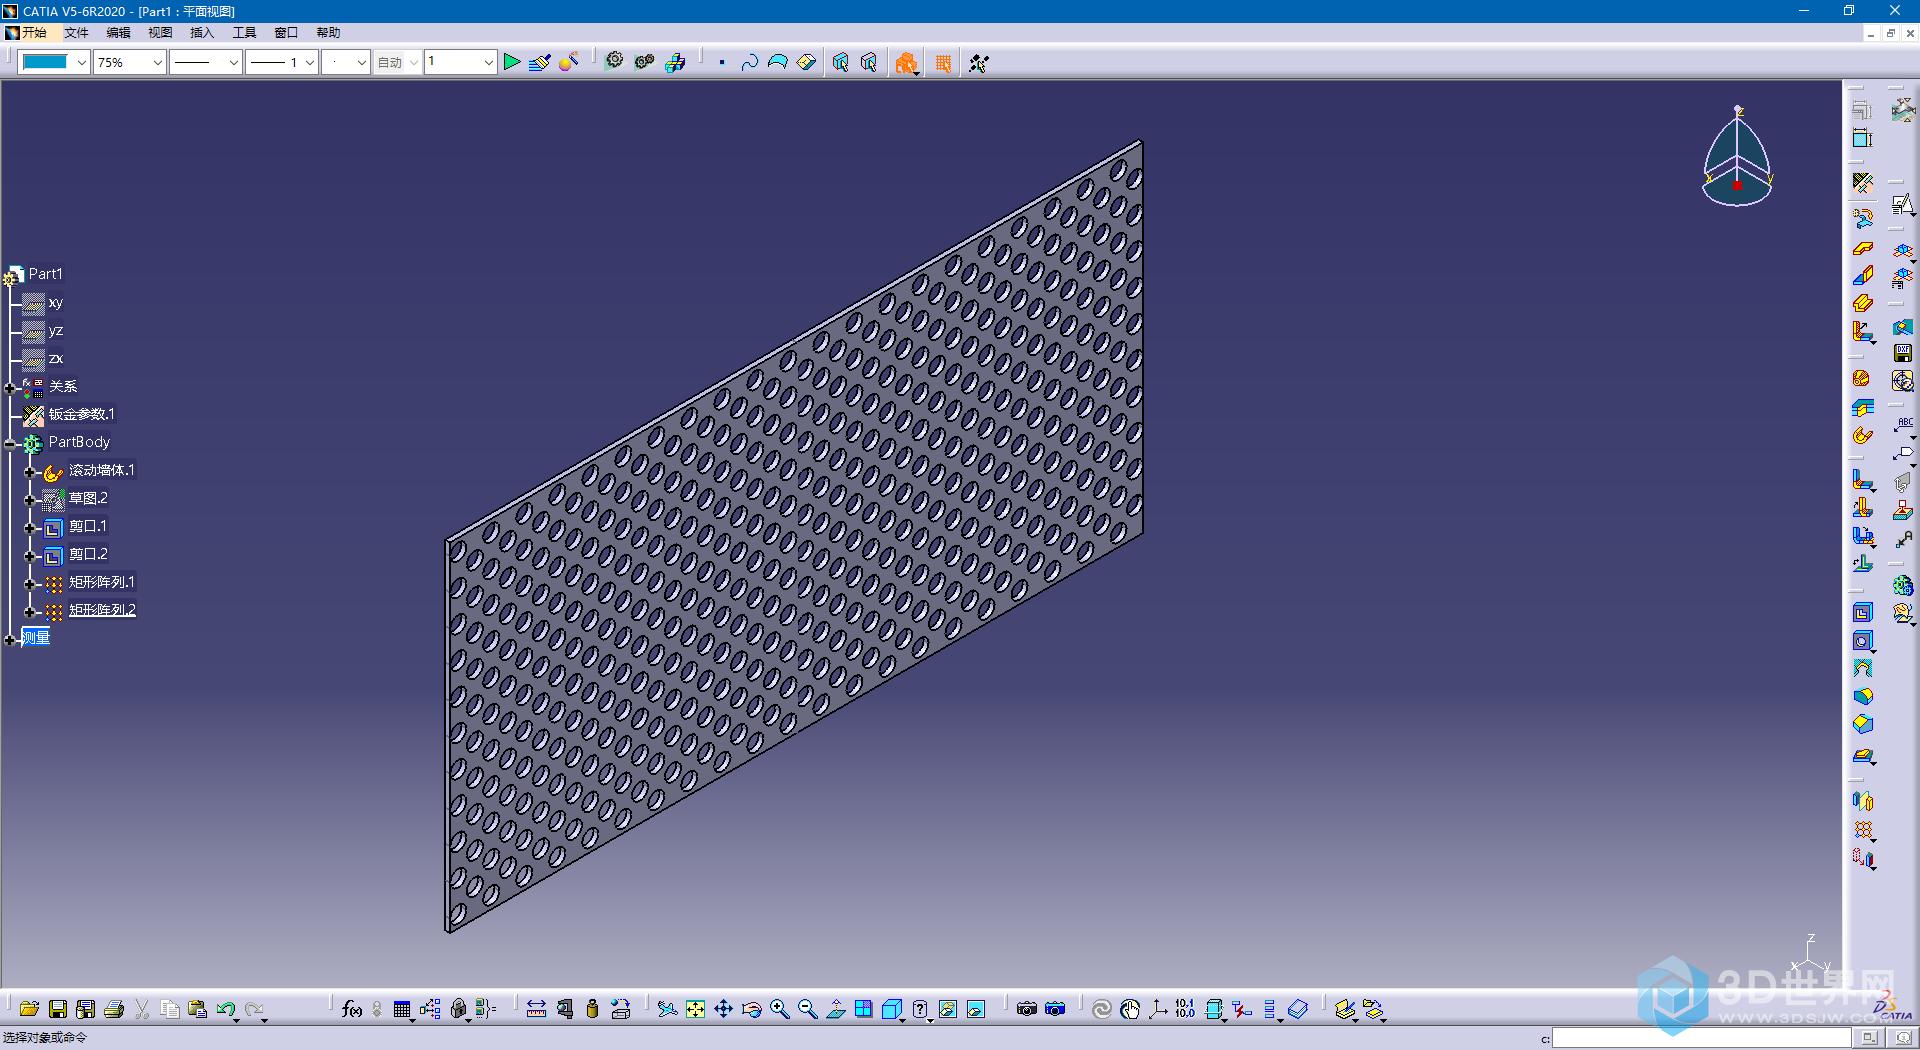The height and width of the screenshot is (1050, 1920).
Task: Select 钣金参数.1 in the tree
Action: pos(81,414)
